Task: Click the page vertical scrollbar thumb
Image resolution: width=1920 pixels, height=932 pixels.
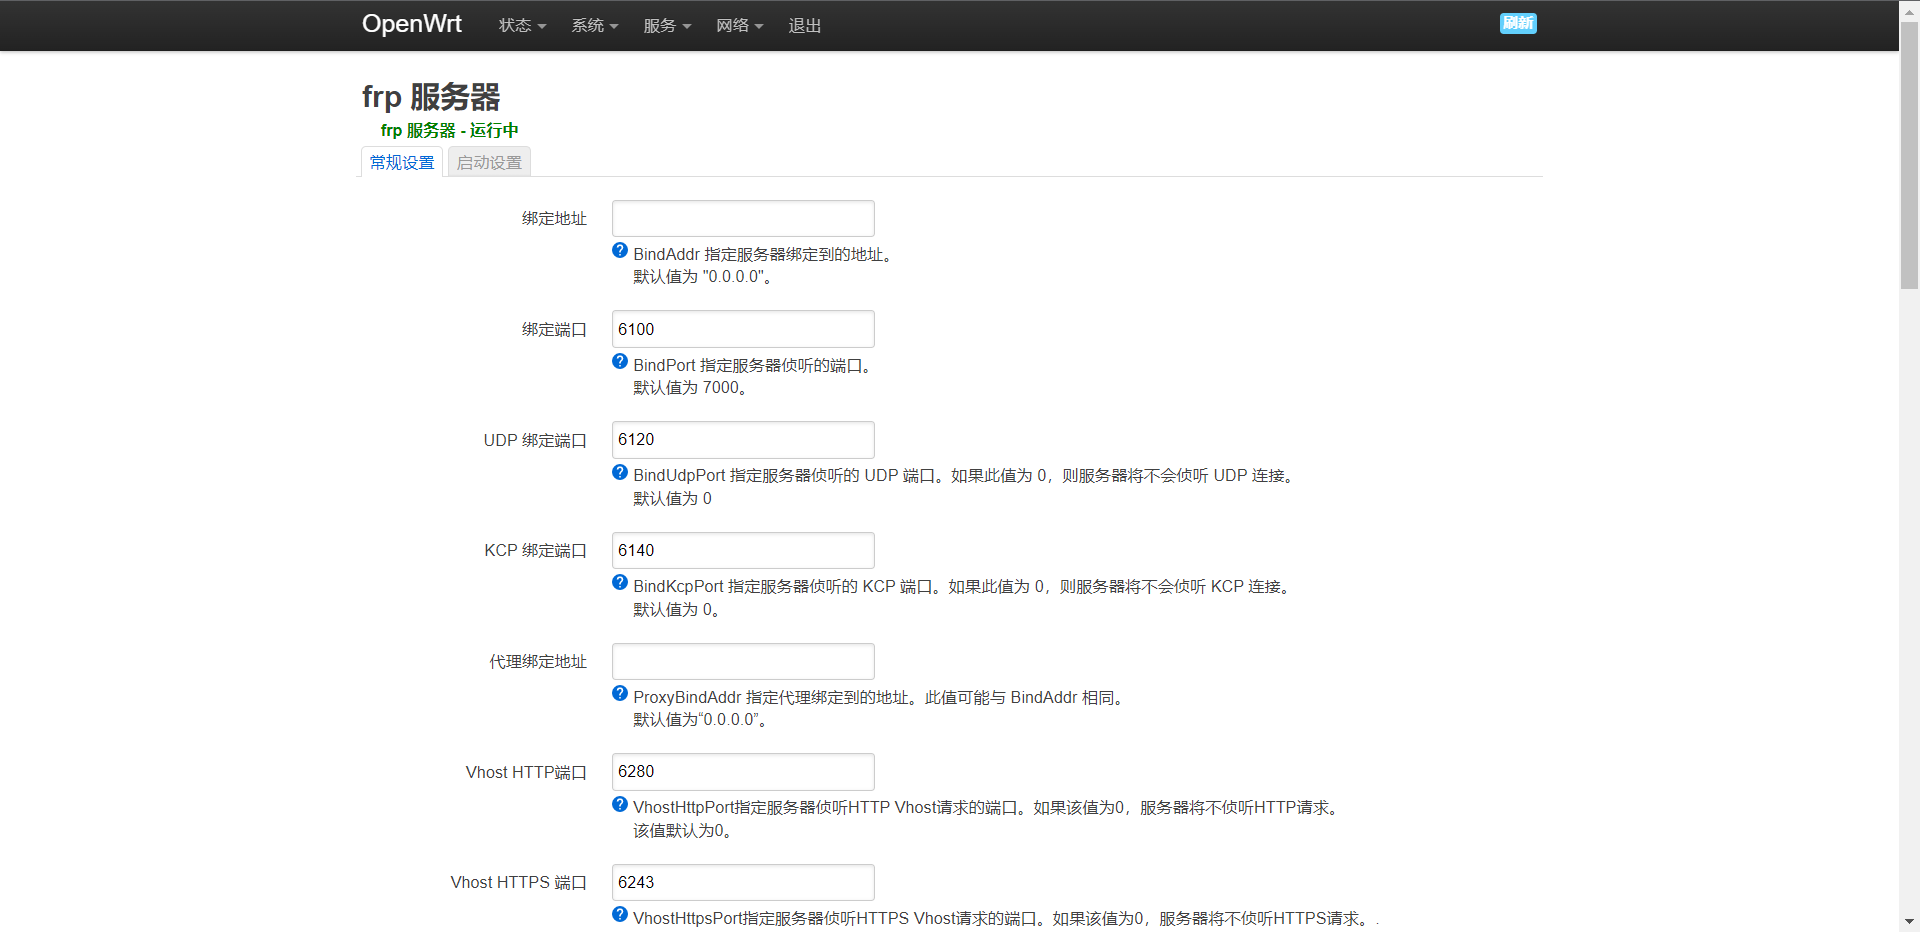Action: (x=1909, y=155)
